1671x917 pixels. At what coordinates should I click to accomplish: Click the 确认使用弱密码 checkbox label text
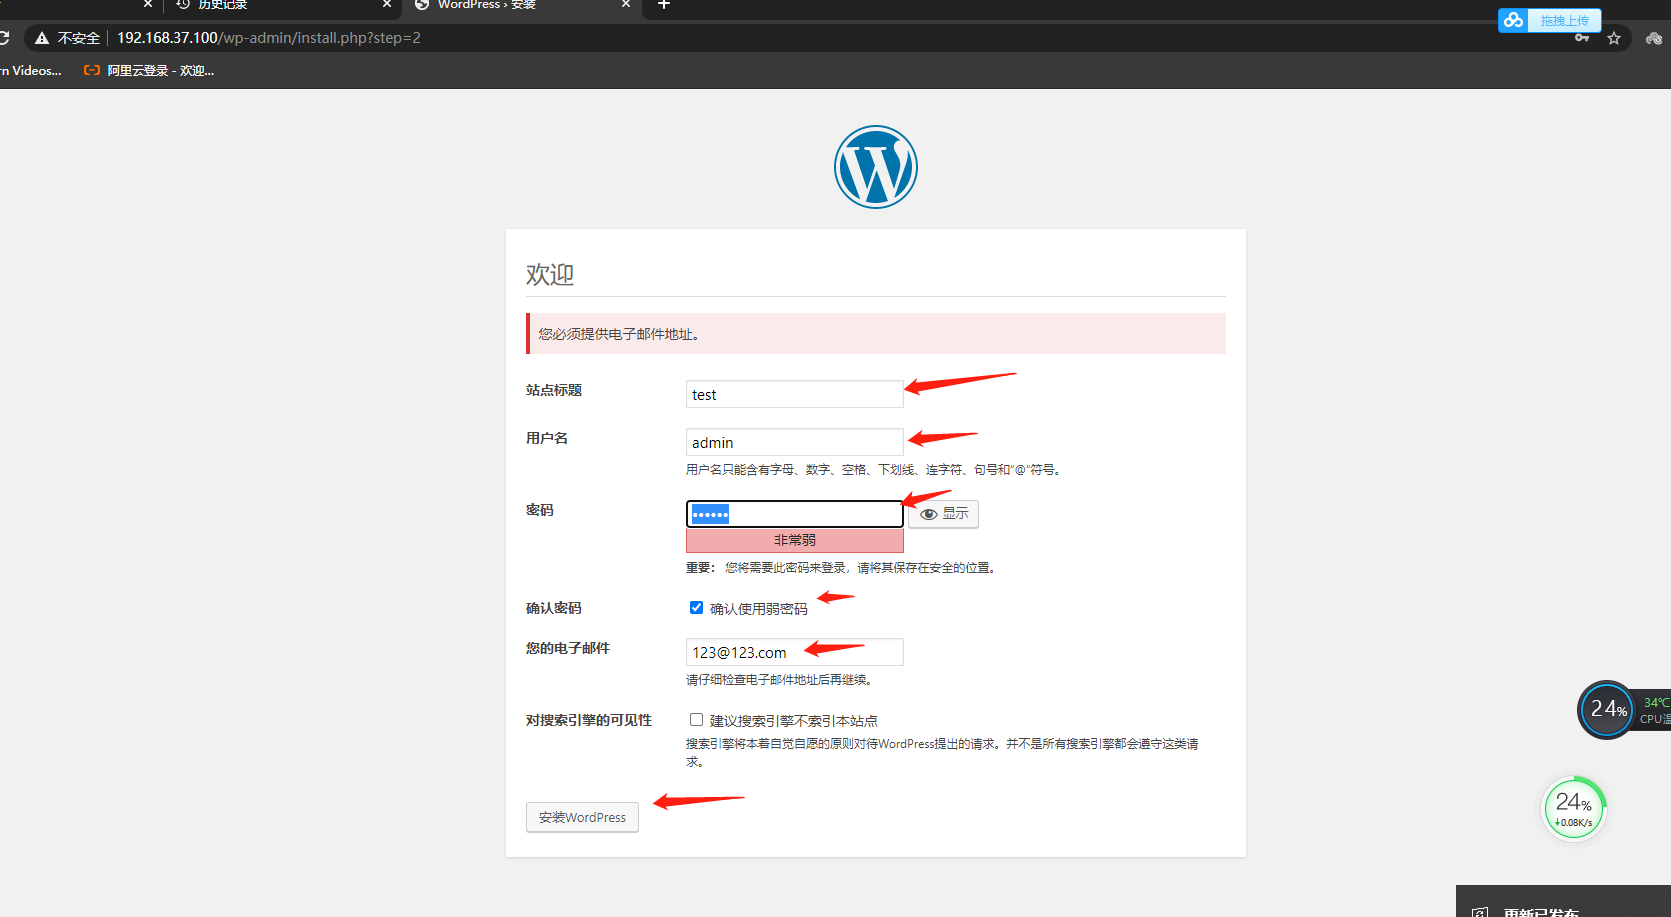click(759, 609)
